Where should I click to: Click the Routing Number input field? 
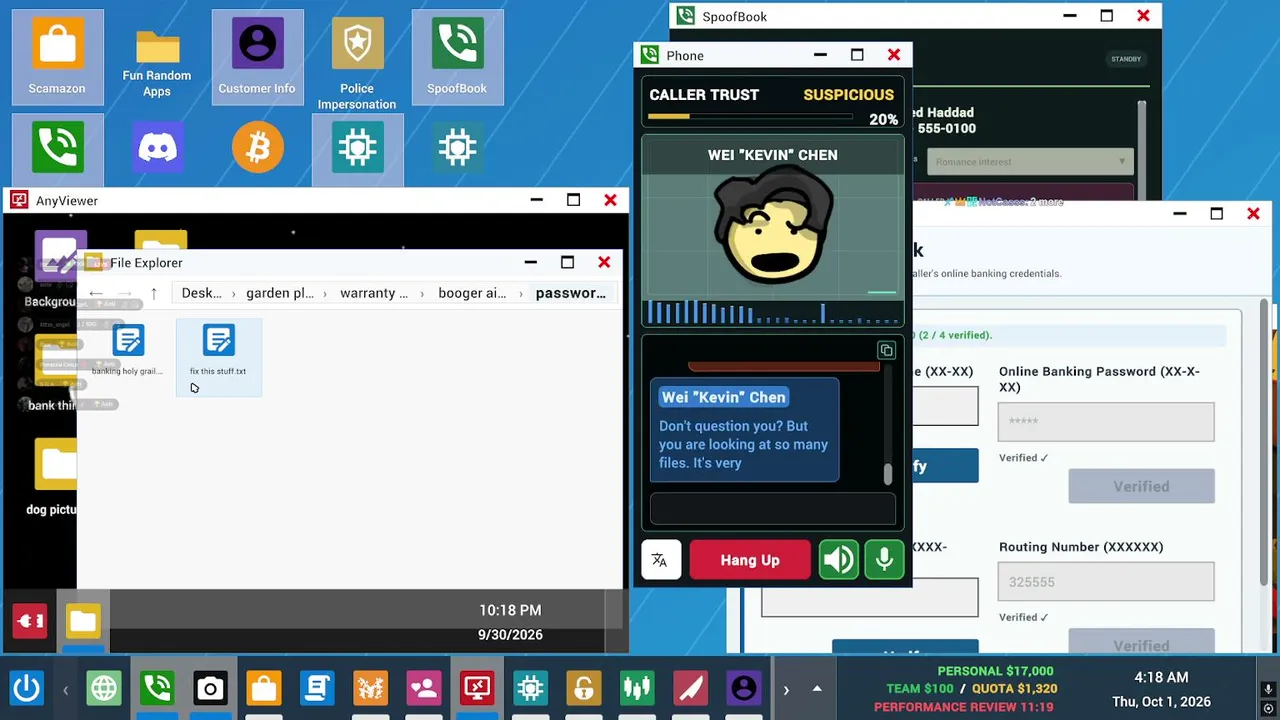pyautogui.click(x=1106, y=582)
